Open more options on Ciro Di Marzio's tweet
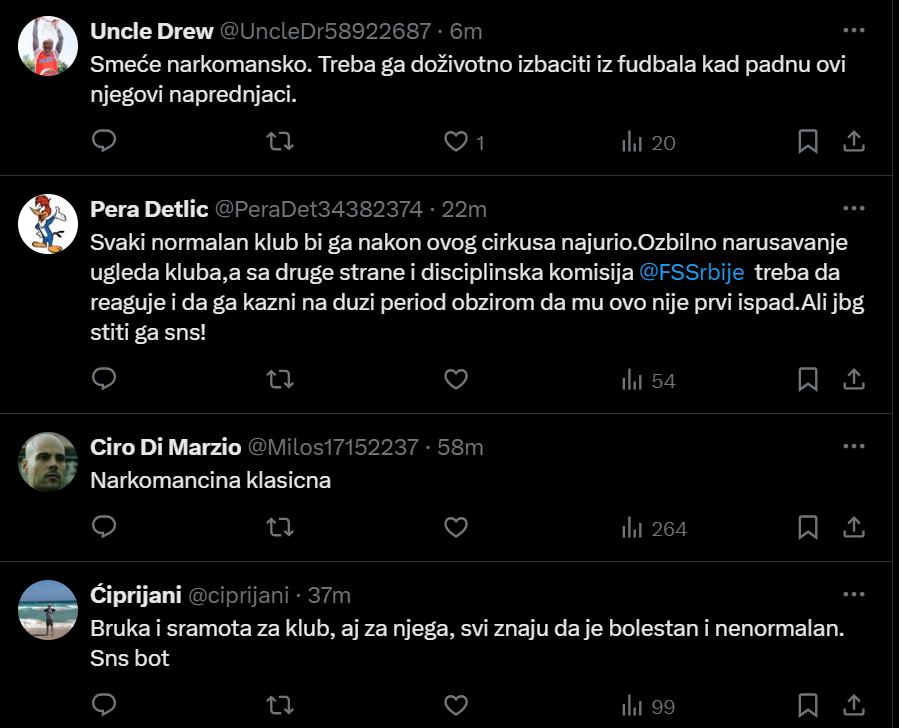 [853, 446]
